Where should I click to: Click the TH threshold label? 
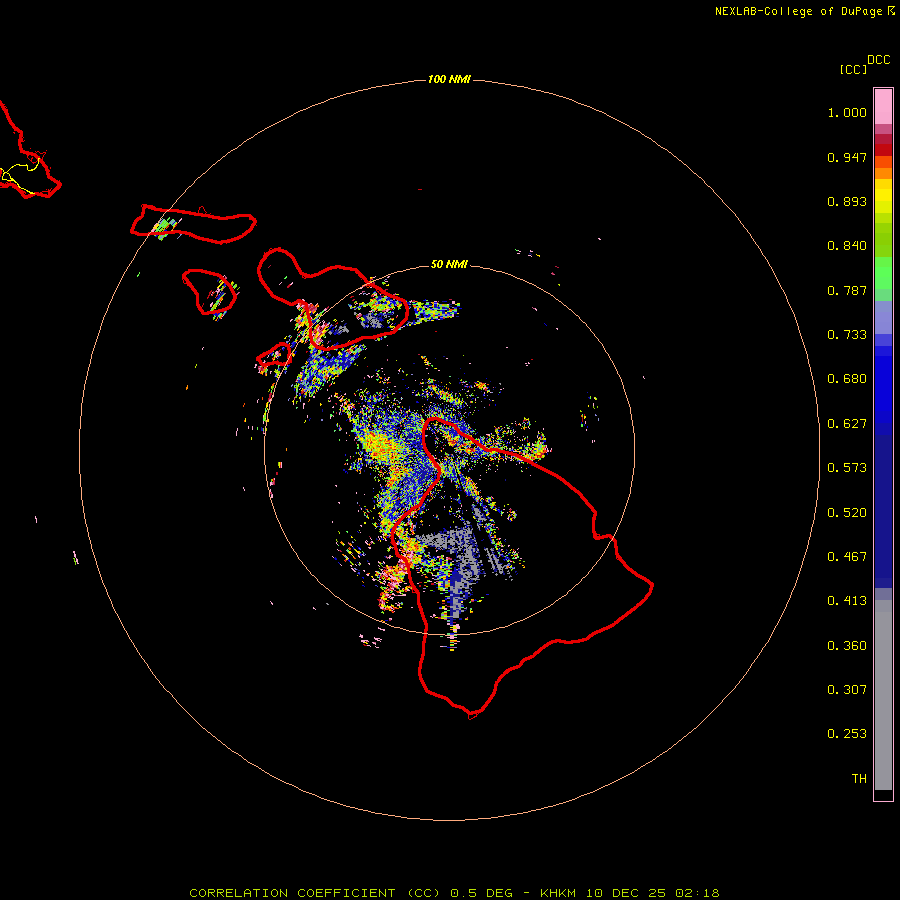[x=859, y=779]
